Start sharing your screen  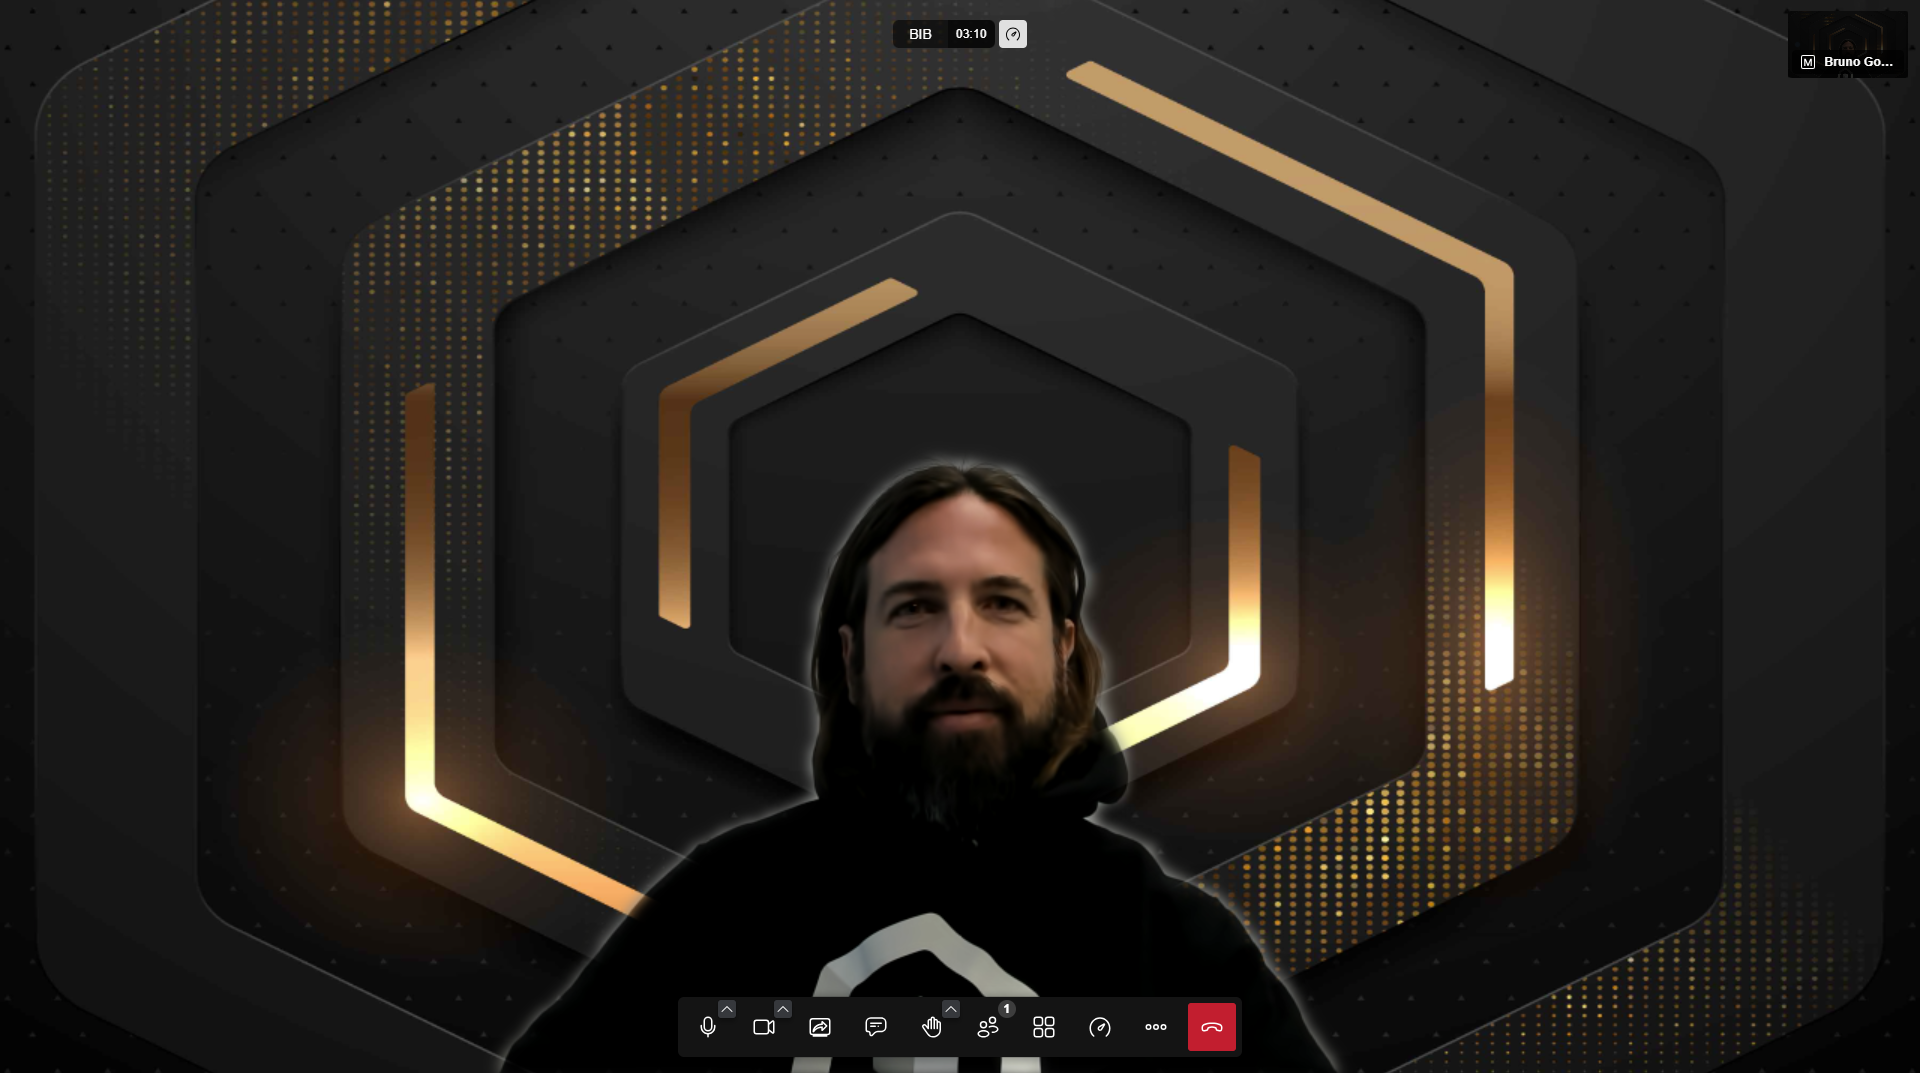pyautogui.click(x=820, y=1027)
